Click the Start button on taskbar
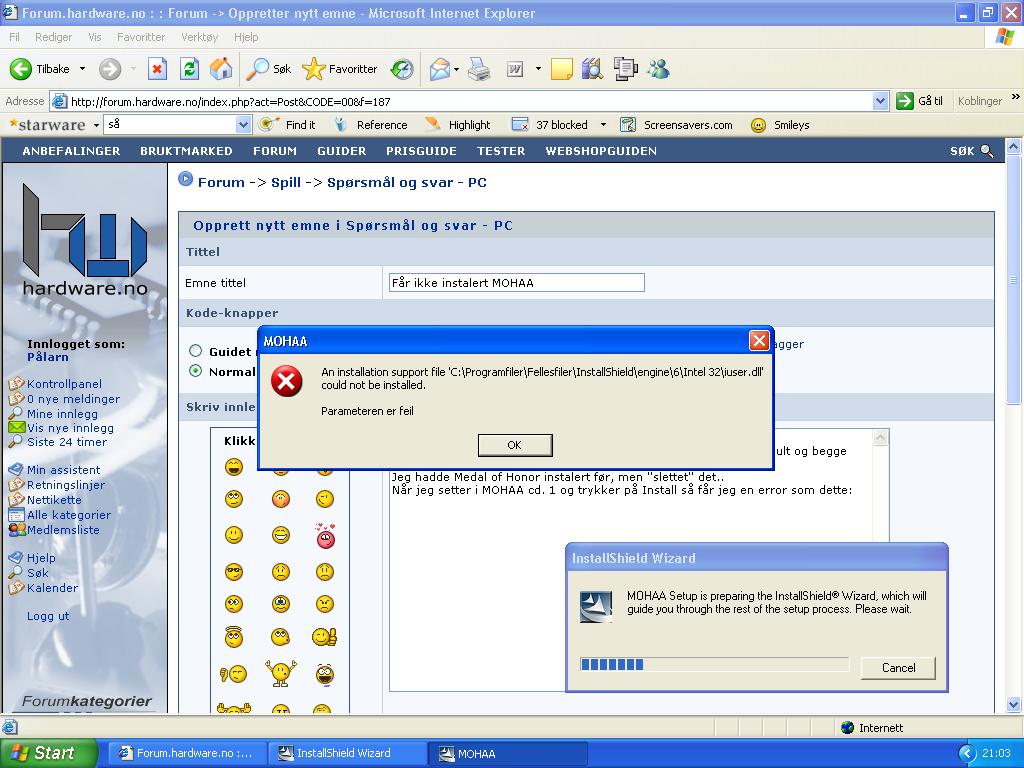This screenshot has width=1024, height=768. tap(49, 753)
